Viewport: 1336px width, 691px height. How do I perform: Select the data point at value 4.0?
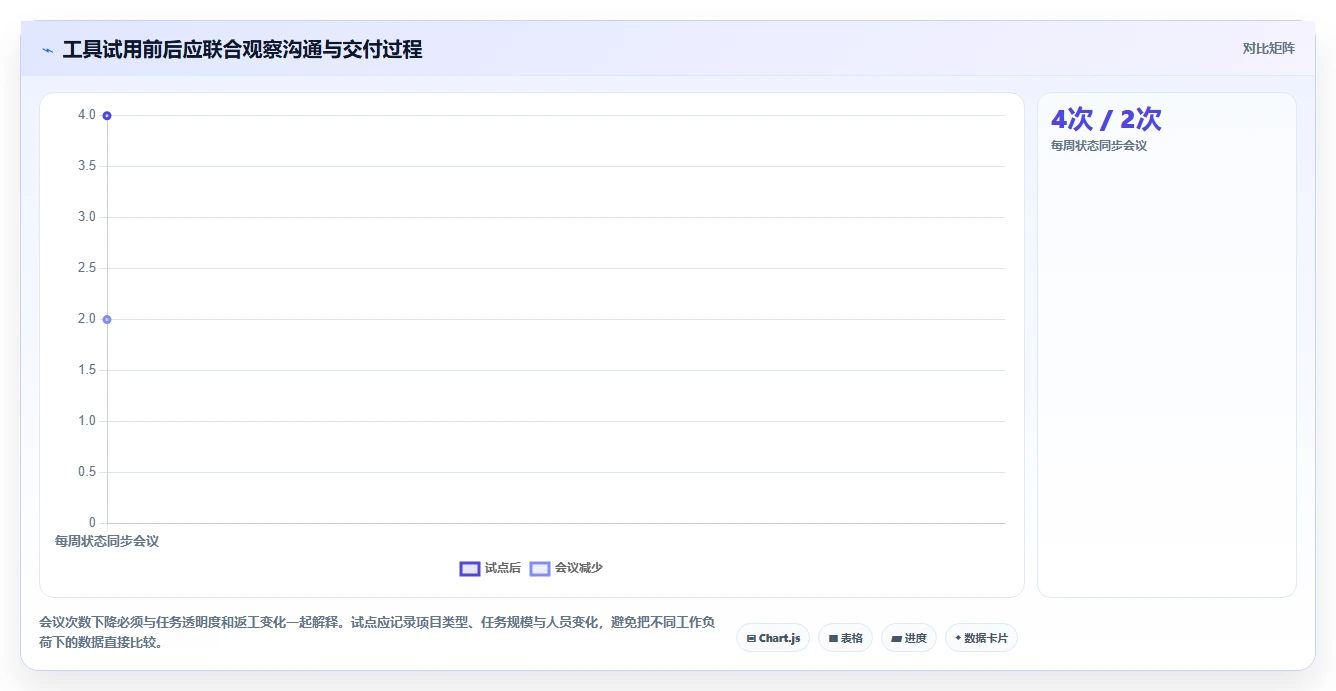tap(107, 115)
